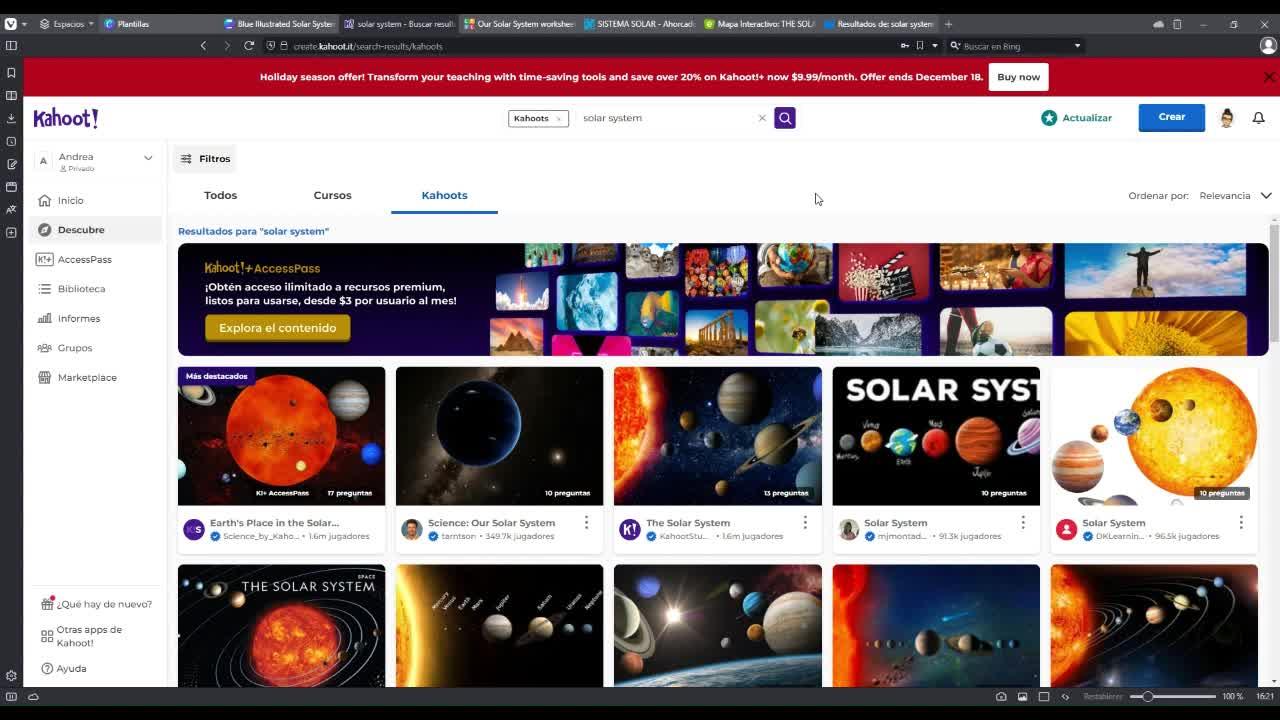Open the browser profile avatar
The width and height of the screenshot is (1280, 720).
(x=1268, y=46)
